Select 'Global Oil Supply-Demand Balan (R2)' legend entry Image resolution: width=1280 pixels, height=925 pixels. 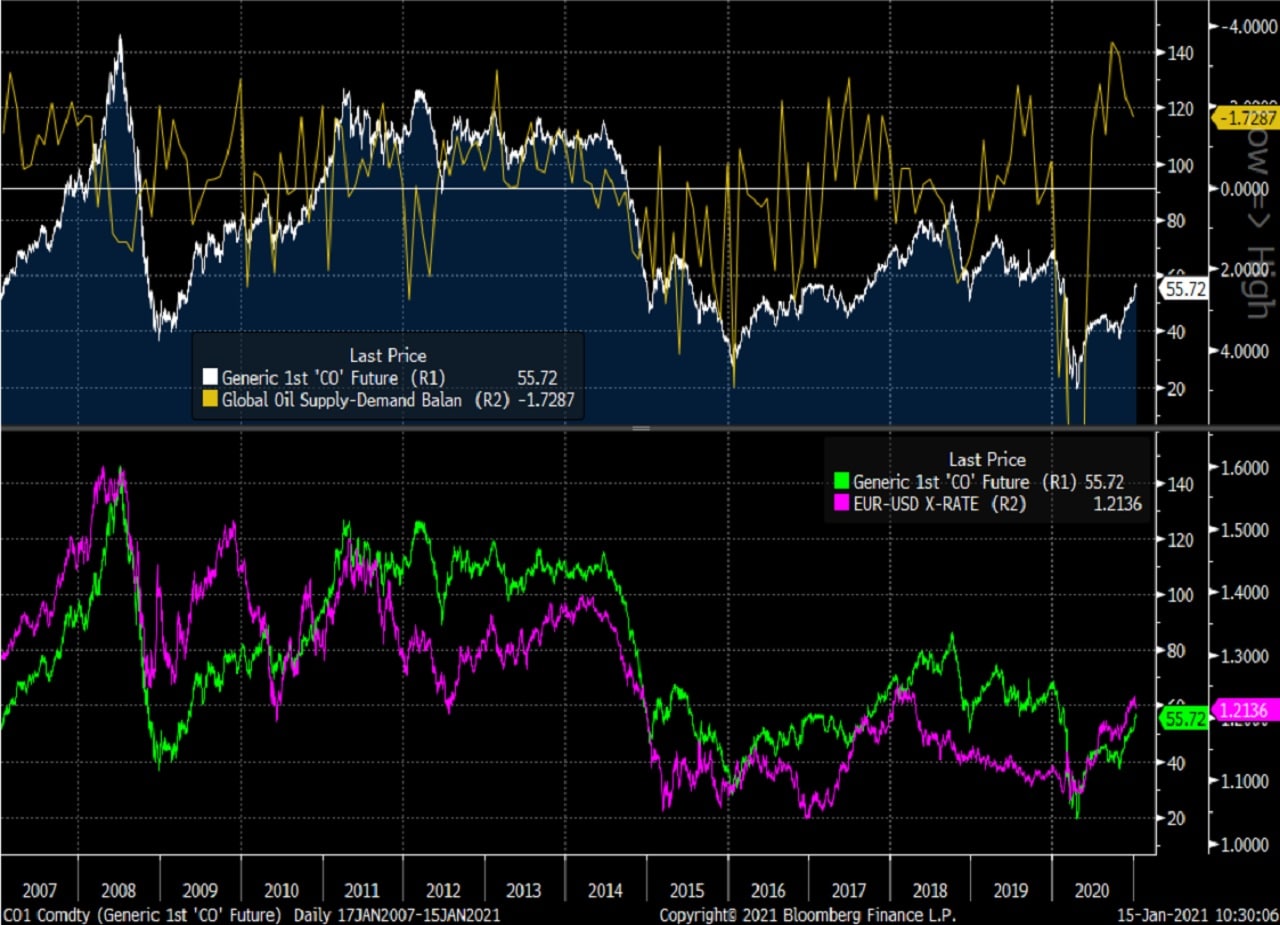(x=366, y=400)
